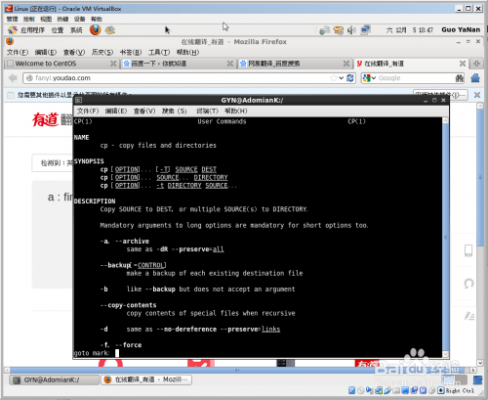Open the search engine selector dropdown

[369, 78]
